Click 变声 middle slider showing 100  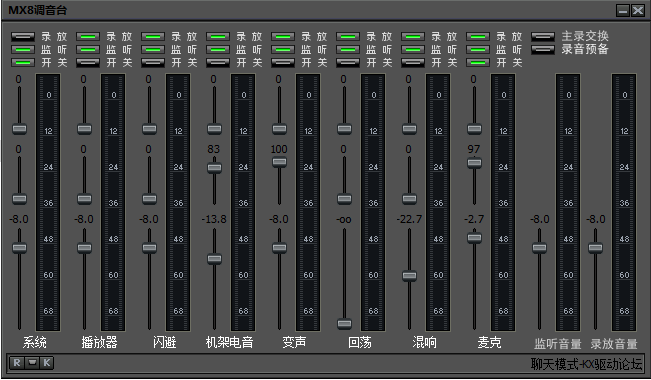(279, 162)
